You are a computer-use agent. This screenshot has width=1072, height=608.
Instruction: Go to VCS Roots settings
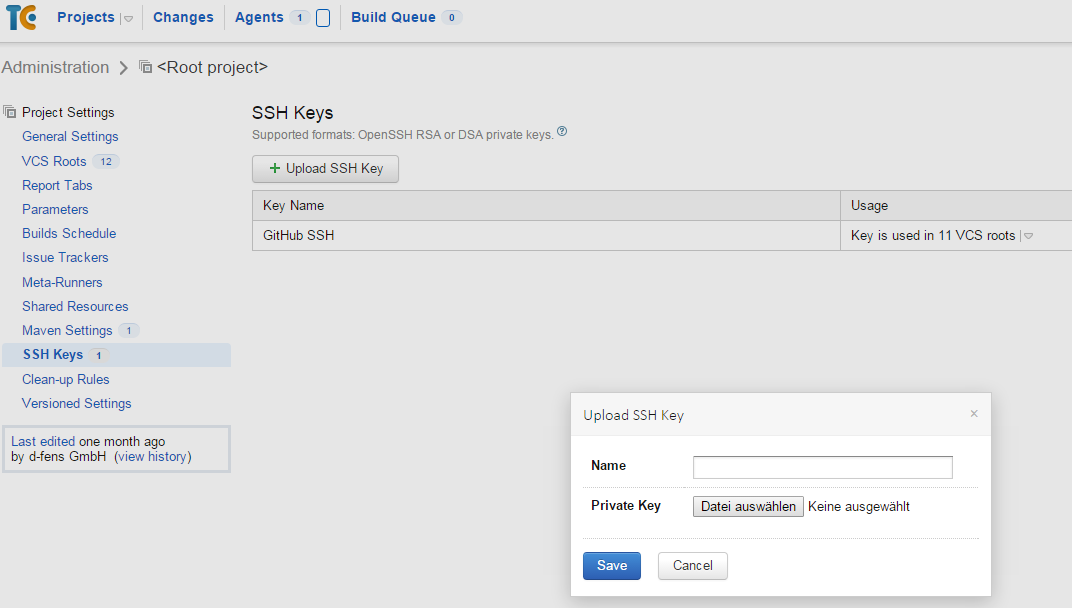(x=54, y=161)
